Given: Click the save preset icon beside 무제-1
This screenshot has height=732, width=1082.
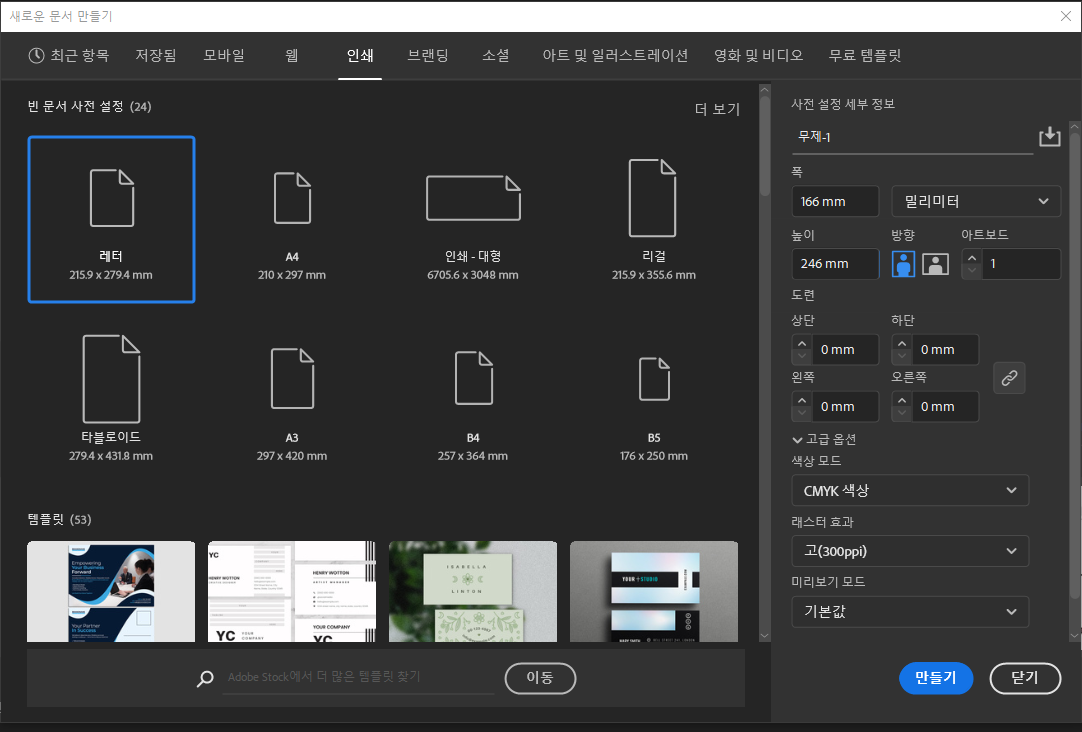Looking at the screenshot, I should [1049, 137].
